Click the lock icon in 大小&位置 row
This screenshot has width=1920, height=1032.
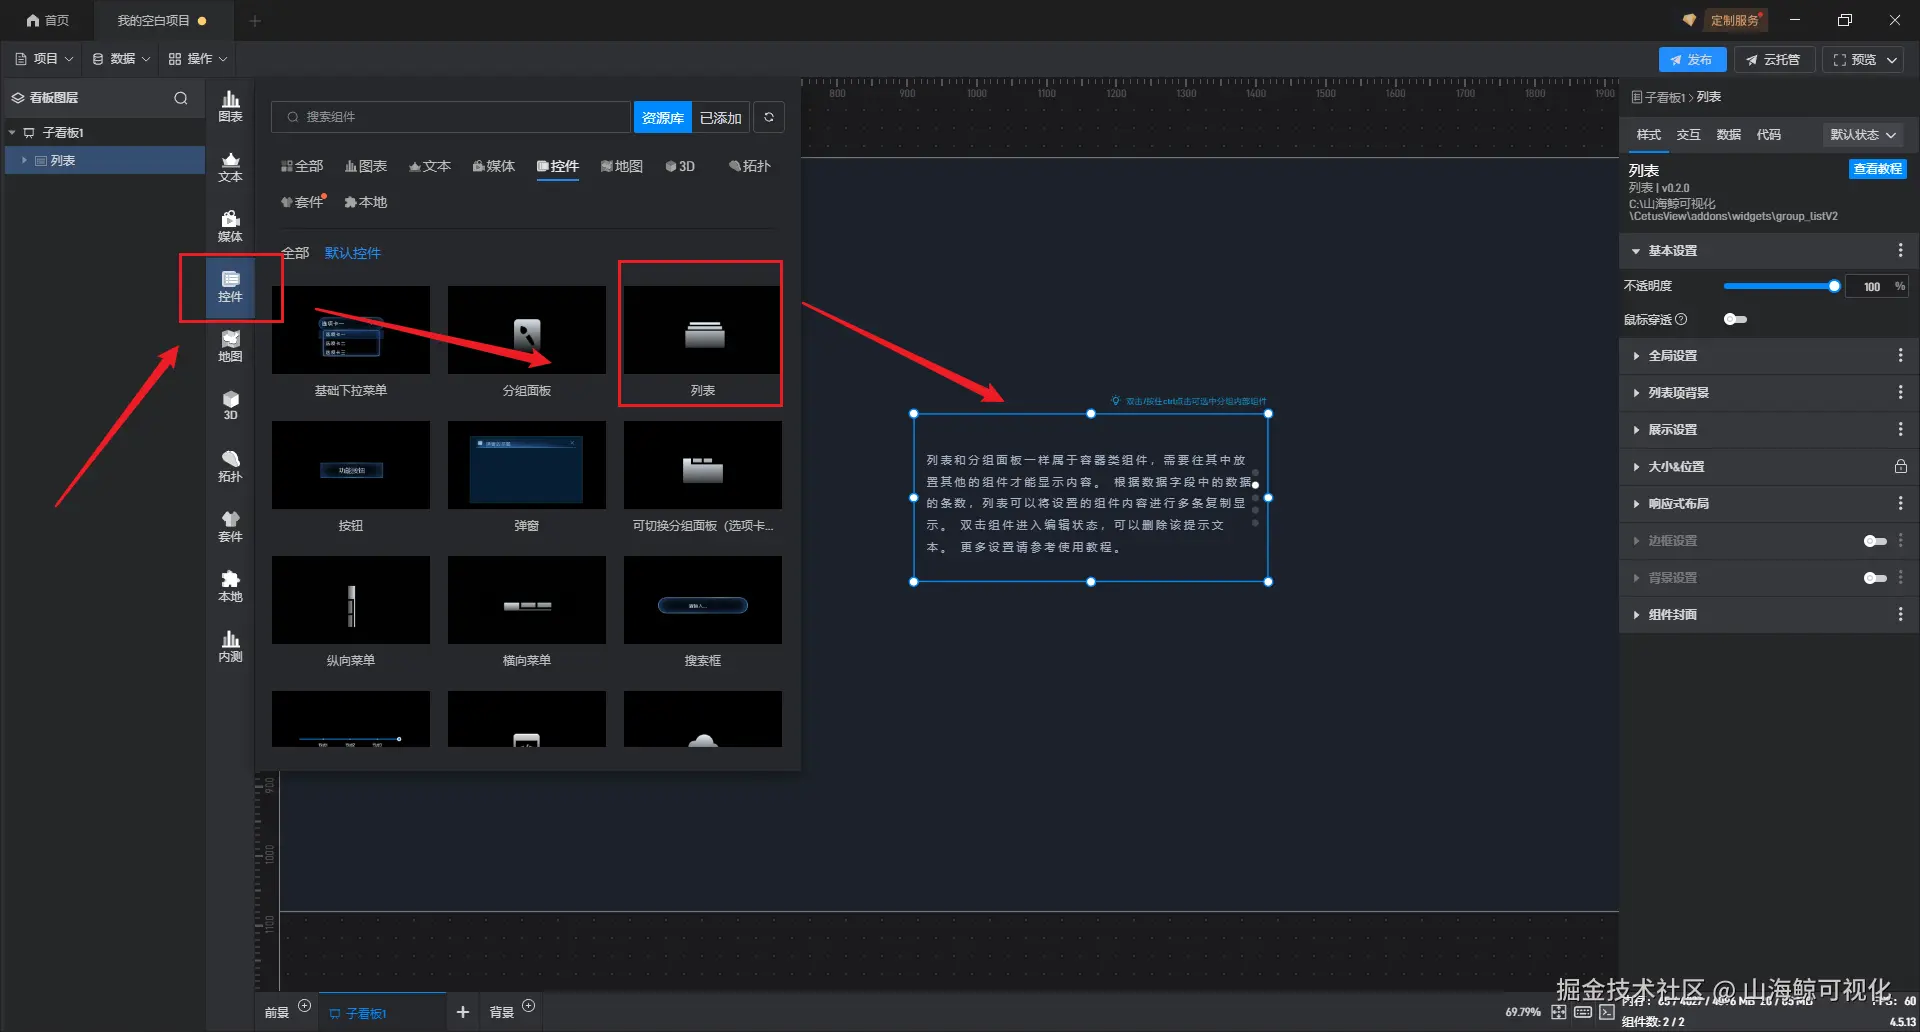pyautogui.click(x=1900, y=466)
